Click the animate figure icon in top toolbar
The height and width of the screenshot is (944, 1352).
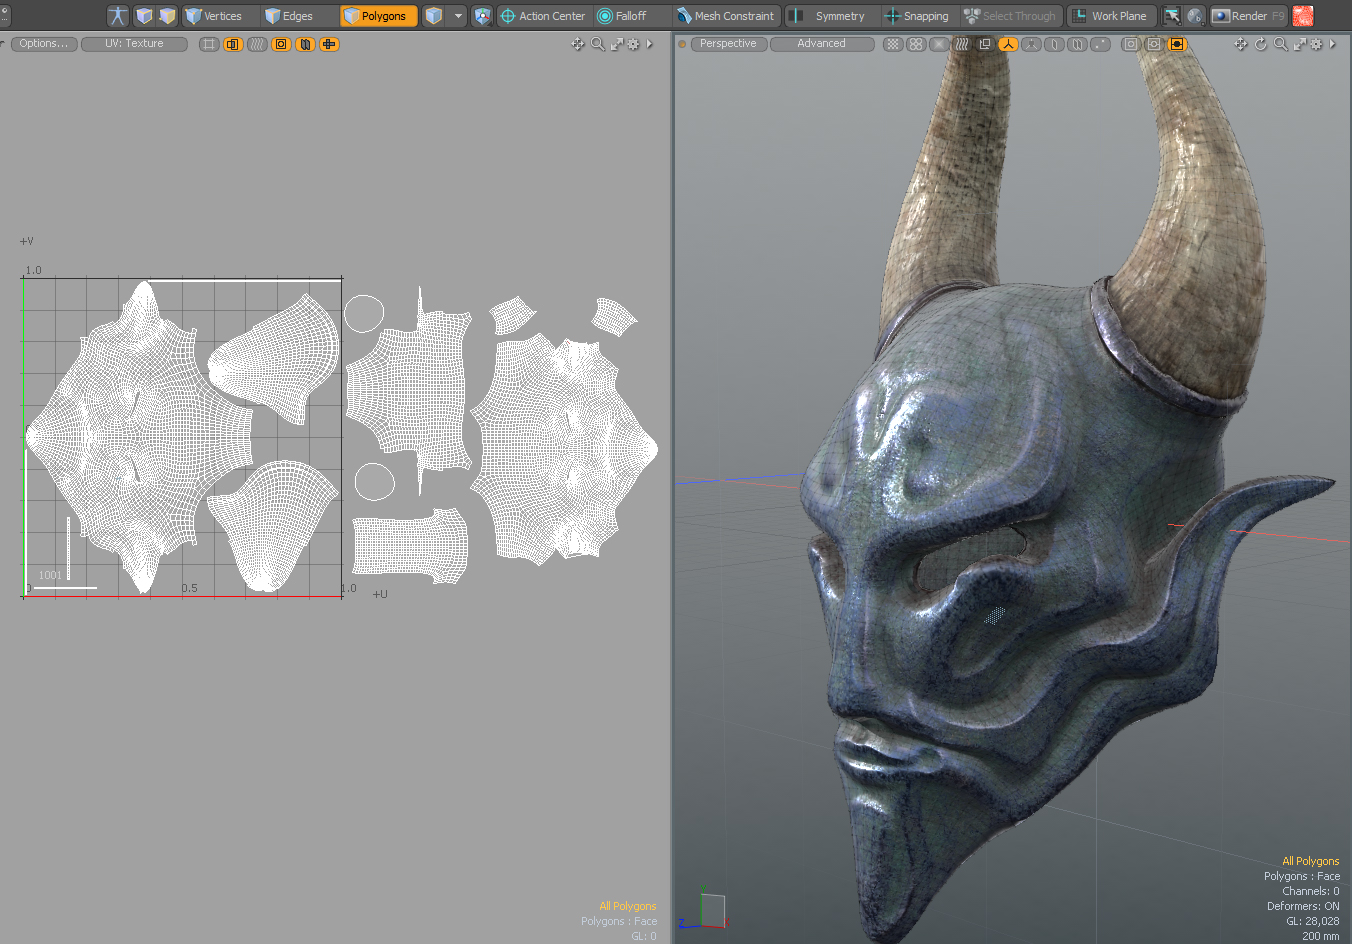[118, 16]
